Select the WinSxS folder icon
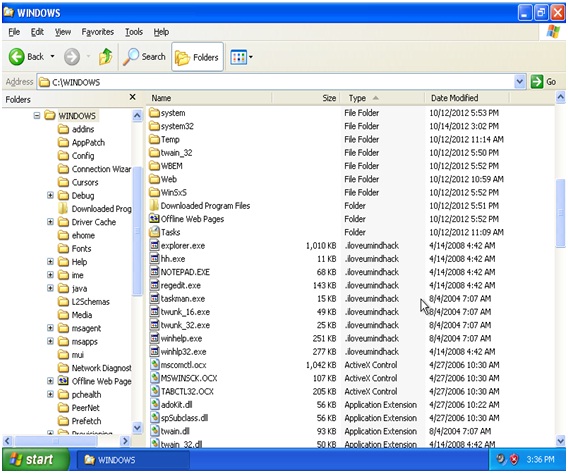This screenshot has width=568, height=473. point(155,192)
